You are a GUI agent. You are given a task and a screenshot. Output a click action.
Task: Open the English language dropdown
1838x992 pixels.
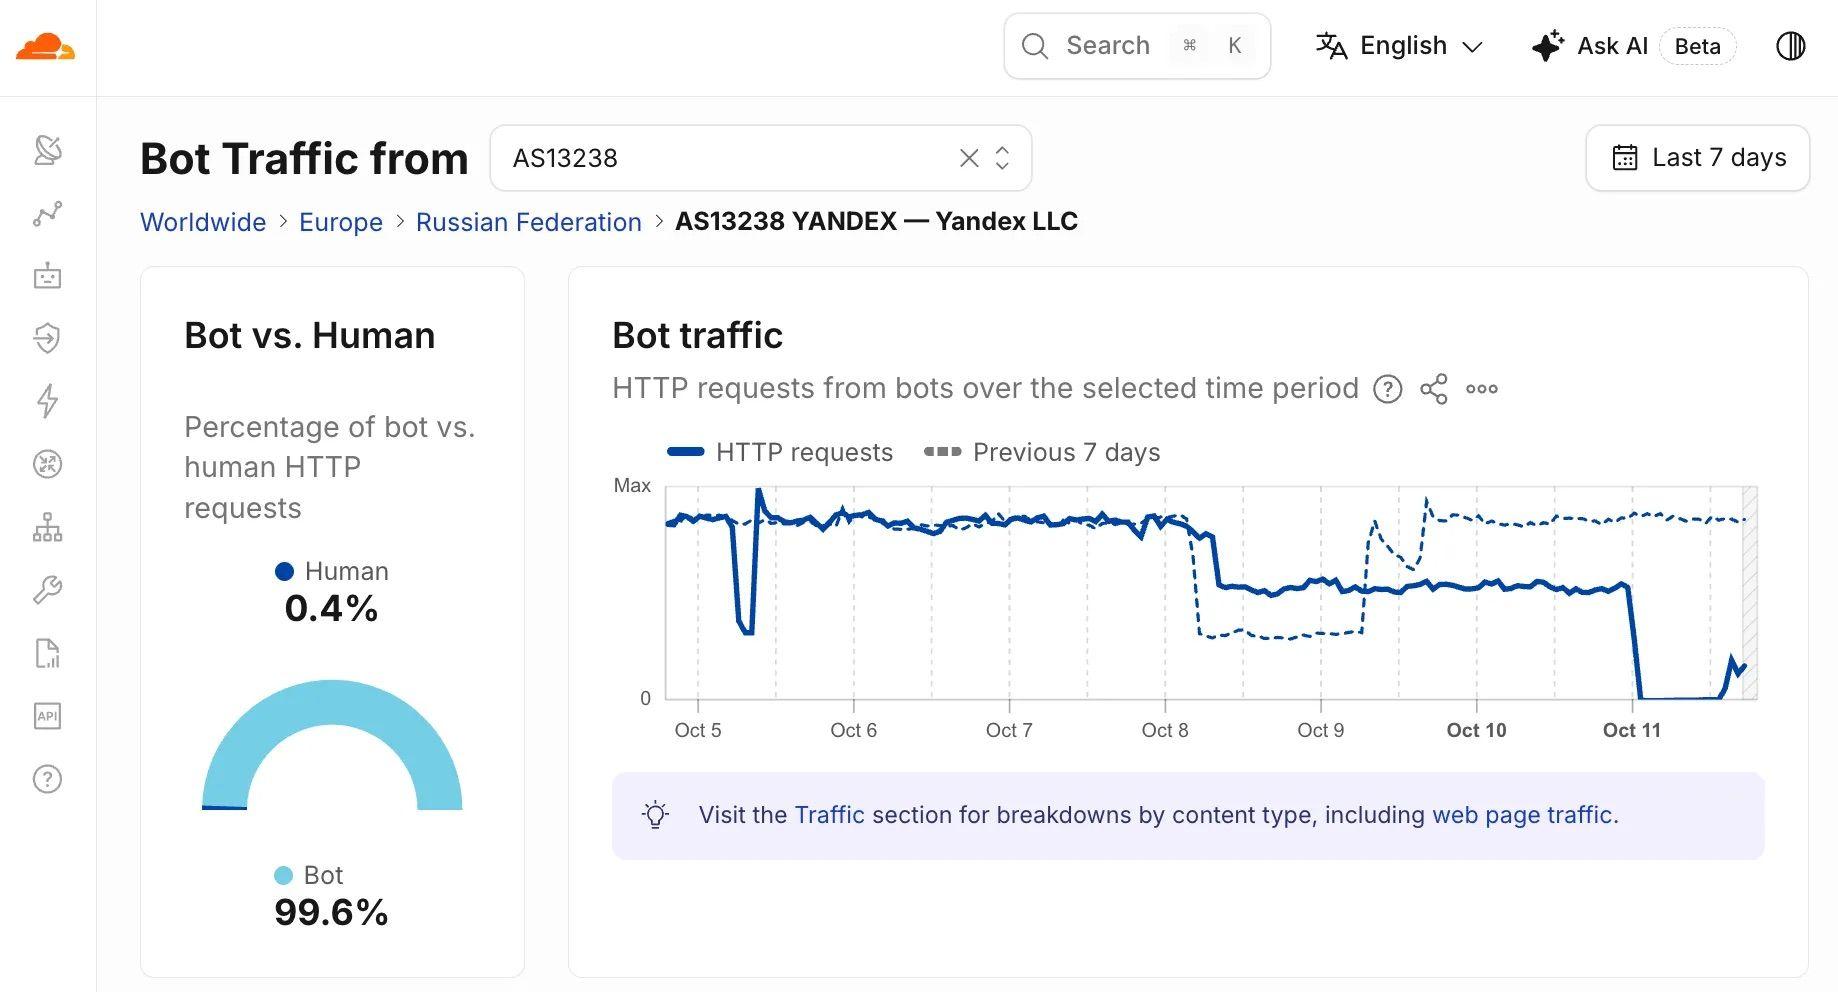point(1400,46)
